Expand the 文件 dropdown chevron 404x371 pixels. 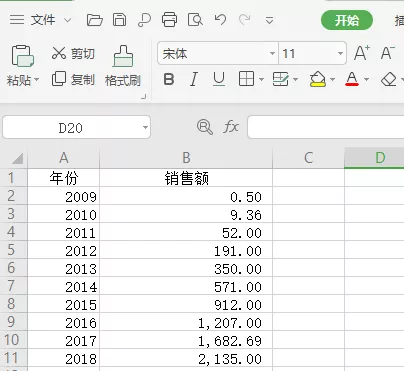tap(68, 20)
